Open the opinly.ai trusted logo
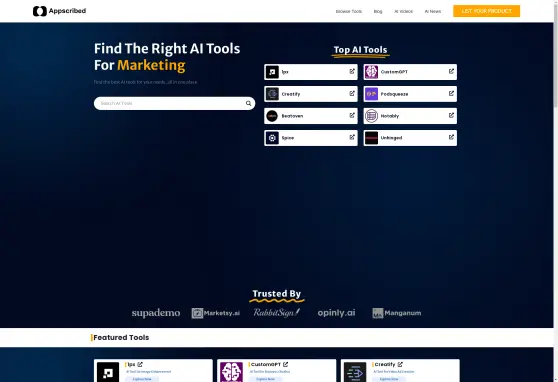 coord(336,313)
